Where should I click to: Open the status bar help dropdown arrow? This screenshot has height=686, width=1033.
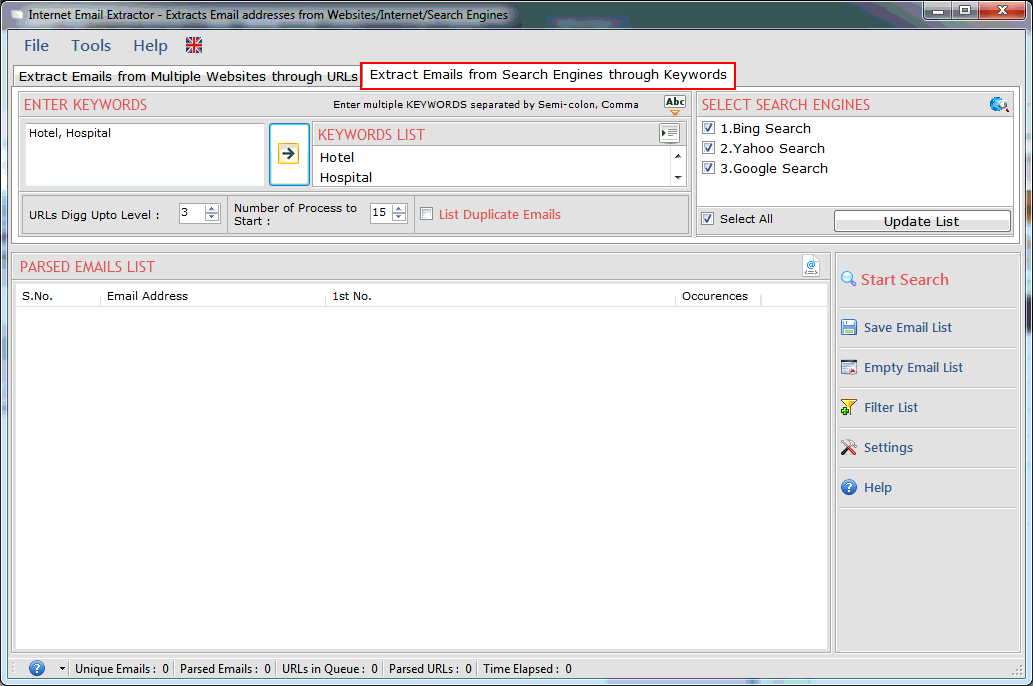tap(62, 669)
